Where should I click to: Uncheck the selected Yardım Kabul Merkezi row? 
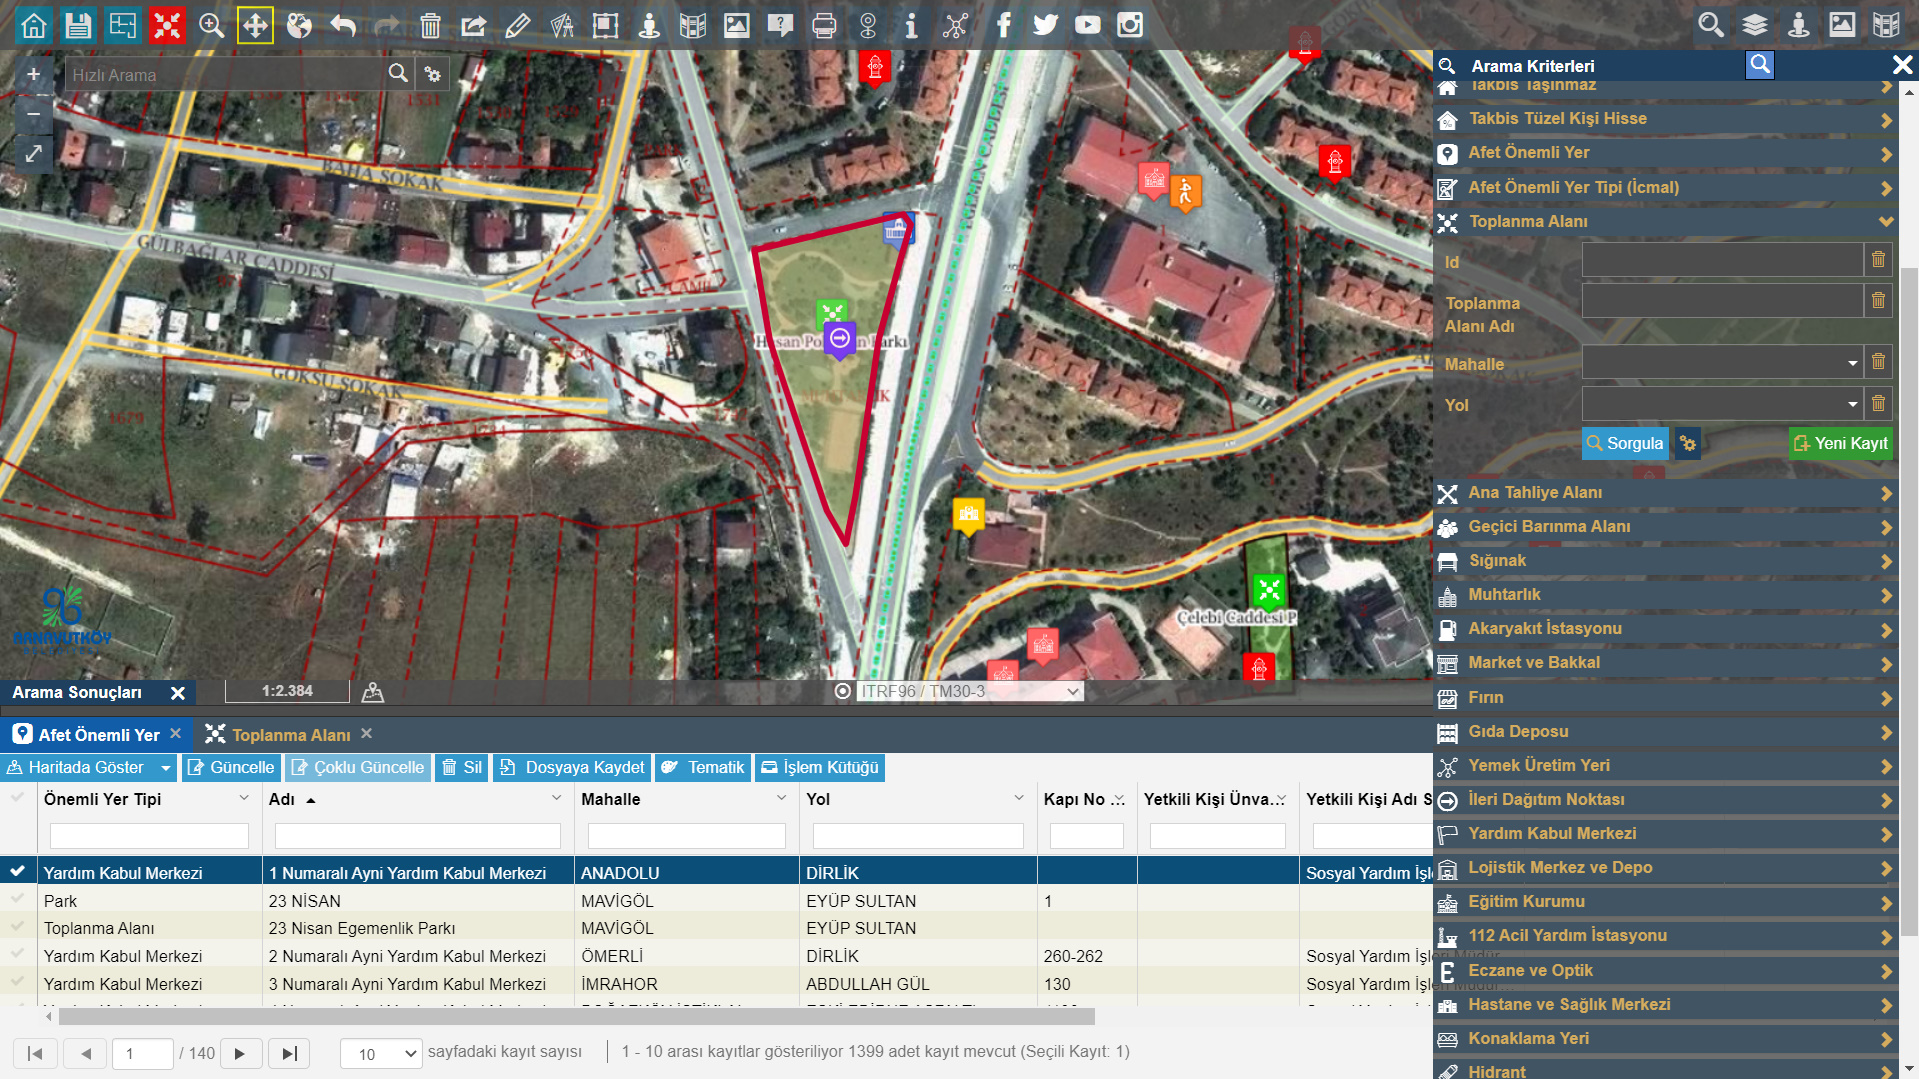coord(17,871)
